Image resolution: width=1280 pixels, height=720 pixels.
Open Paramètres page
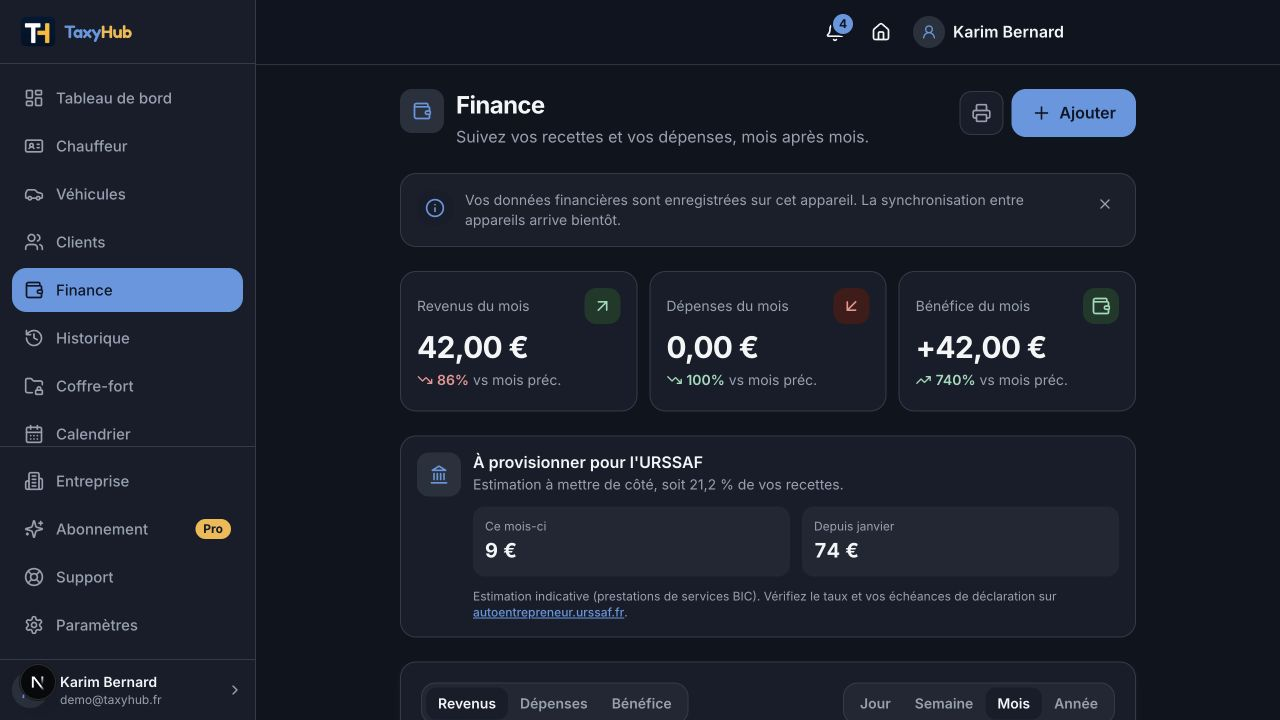[127, 625]
